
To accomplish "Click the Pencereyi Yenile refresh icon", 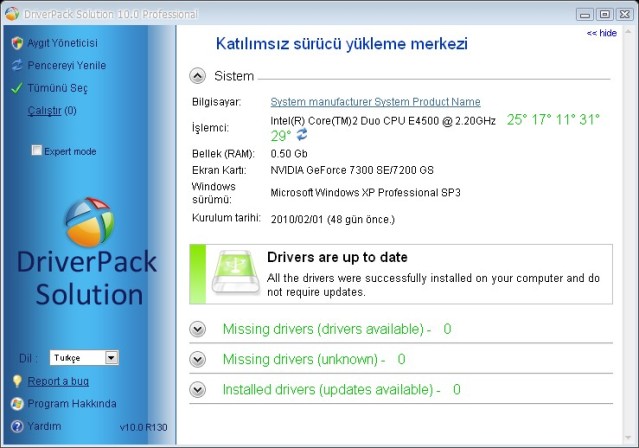I will tap(17, 65).
